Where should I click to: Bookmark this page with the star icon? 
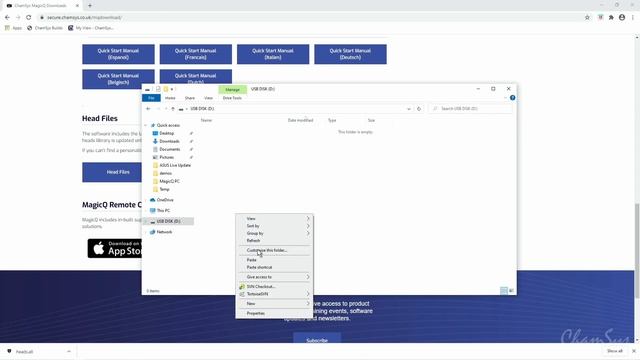(587, 18)
